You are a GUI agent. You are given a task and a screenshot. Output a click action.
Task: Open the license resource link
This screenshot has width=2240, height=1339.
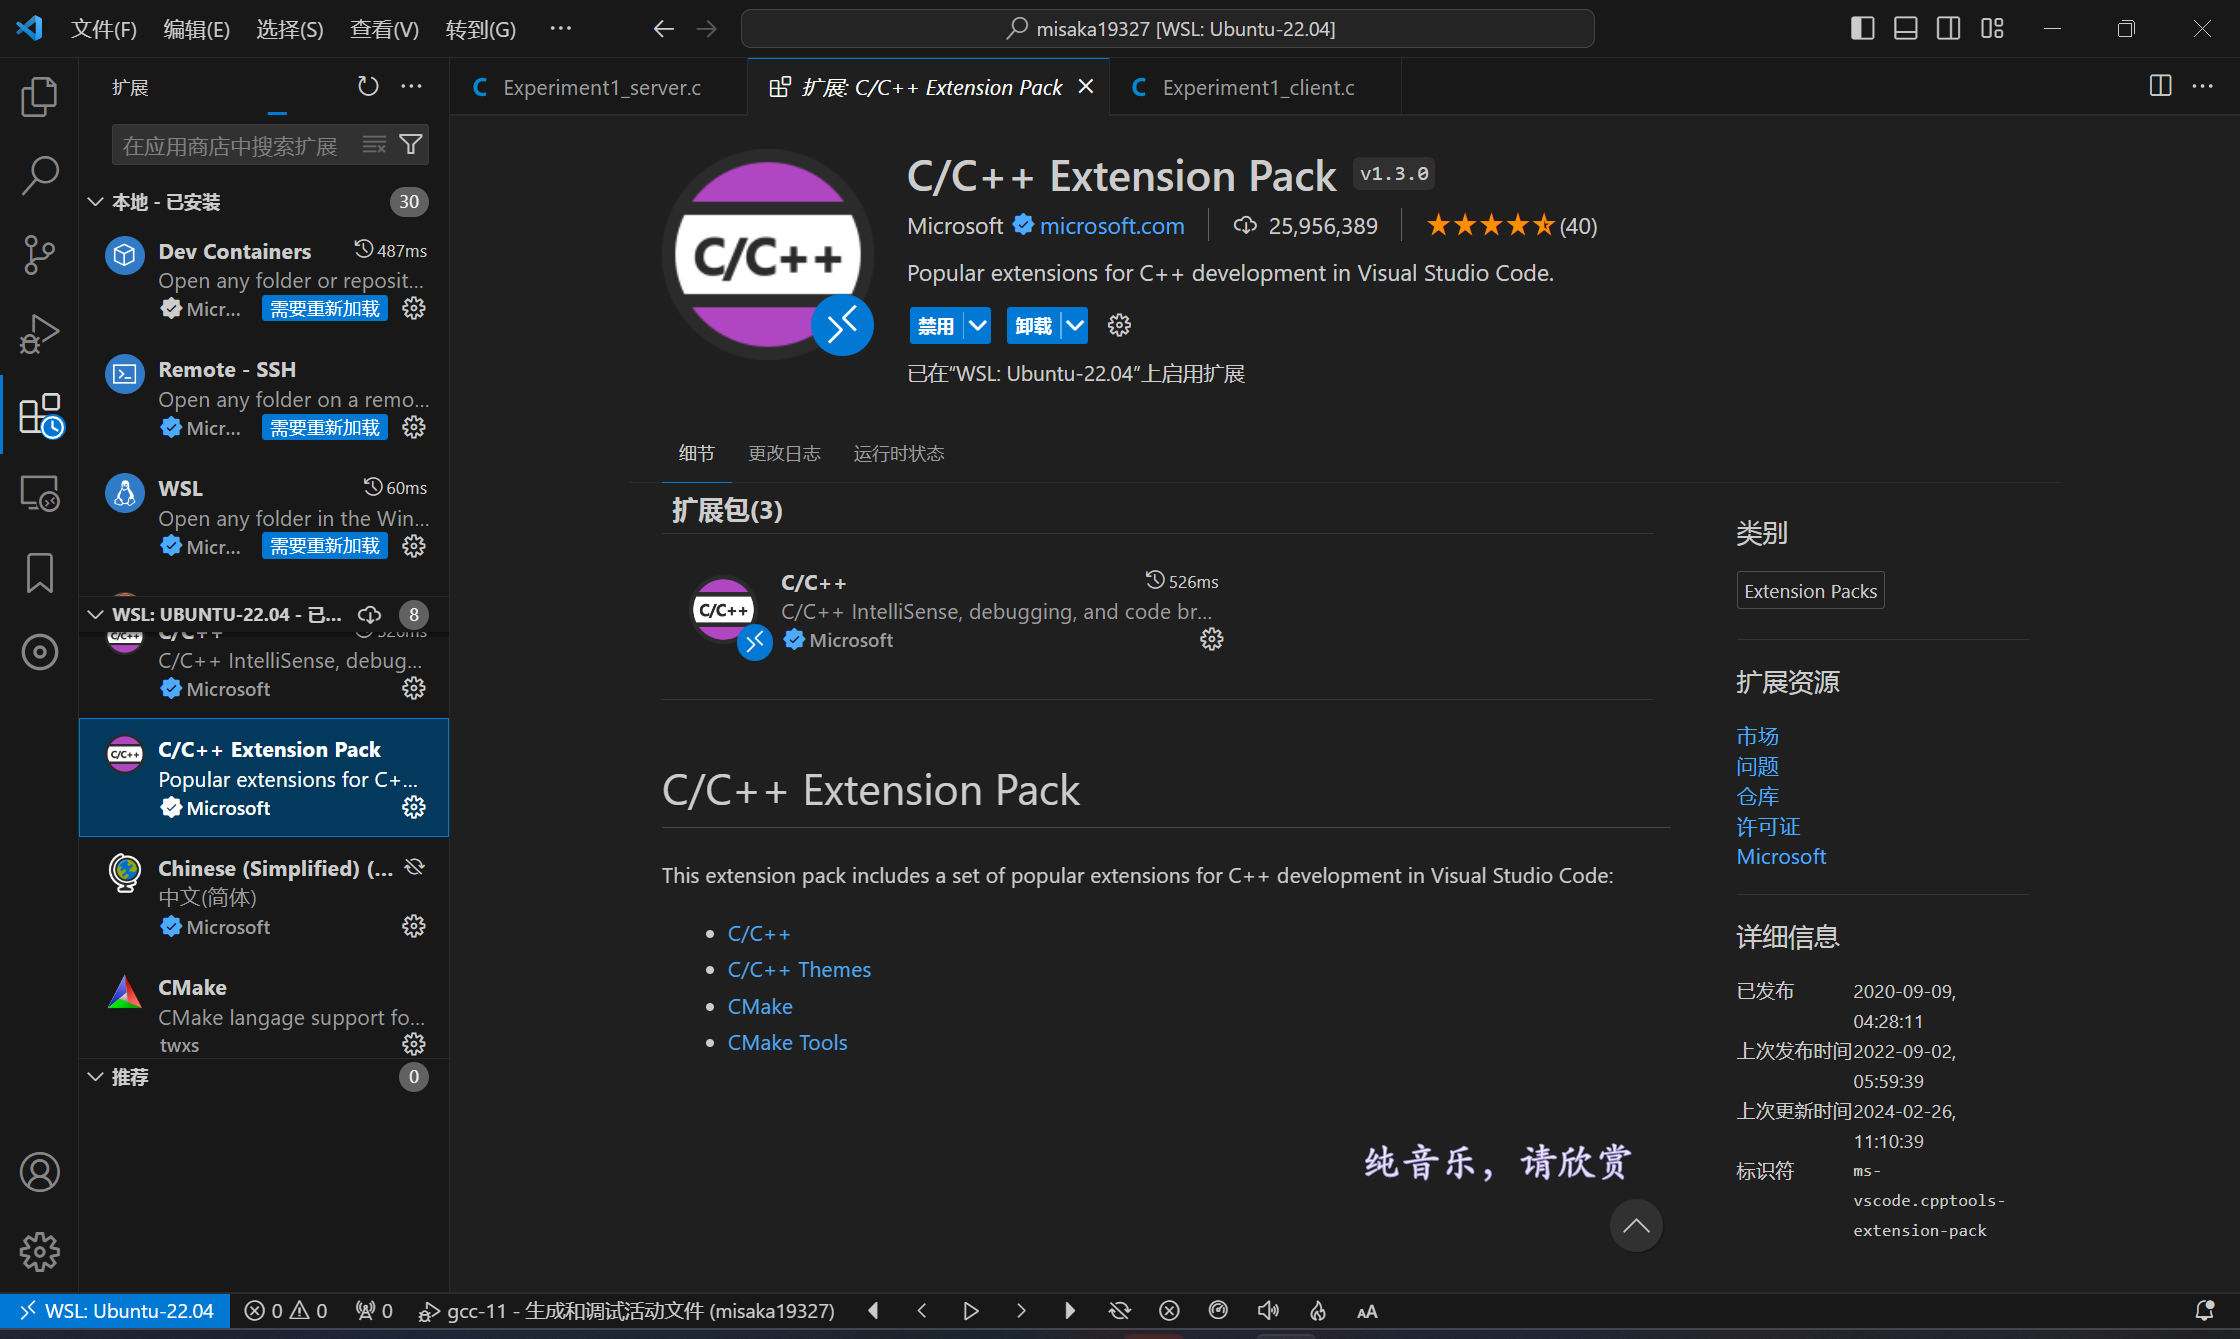click(x=1768, y=826)
